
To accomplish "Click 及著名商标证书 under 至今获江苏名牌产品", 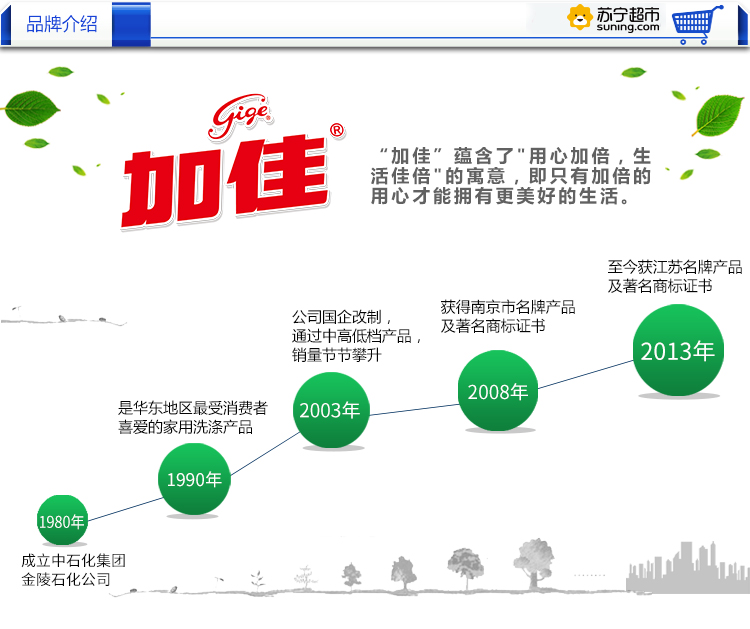I will point(660,286).
